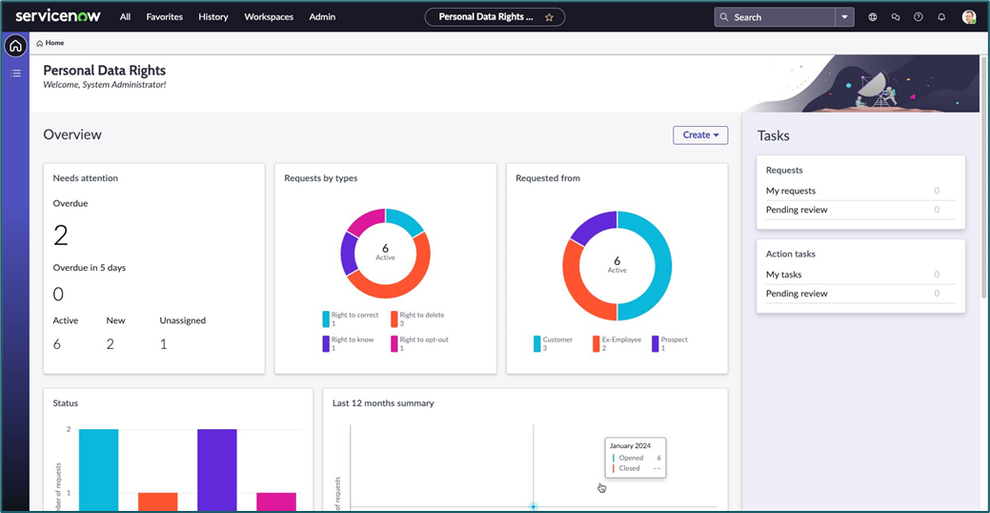Click the Home breadcrumb link
The width and height of the screenshot is (990, 513).
54,43
